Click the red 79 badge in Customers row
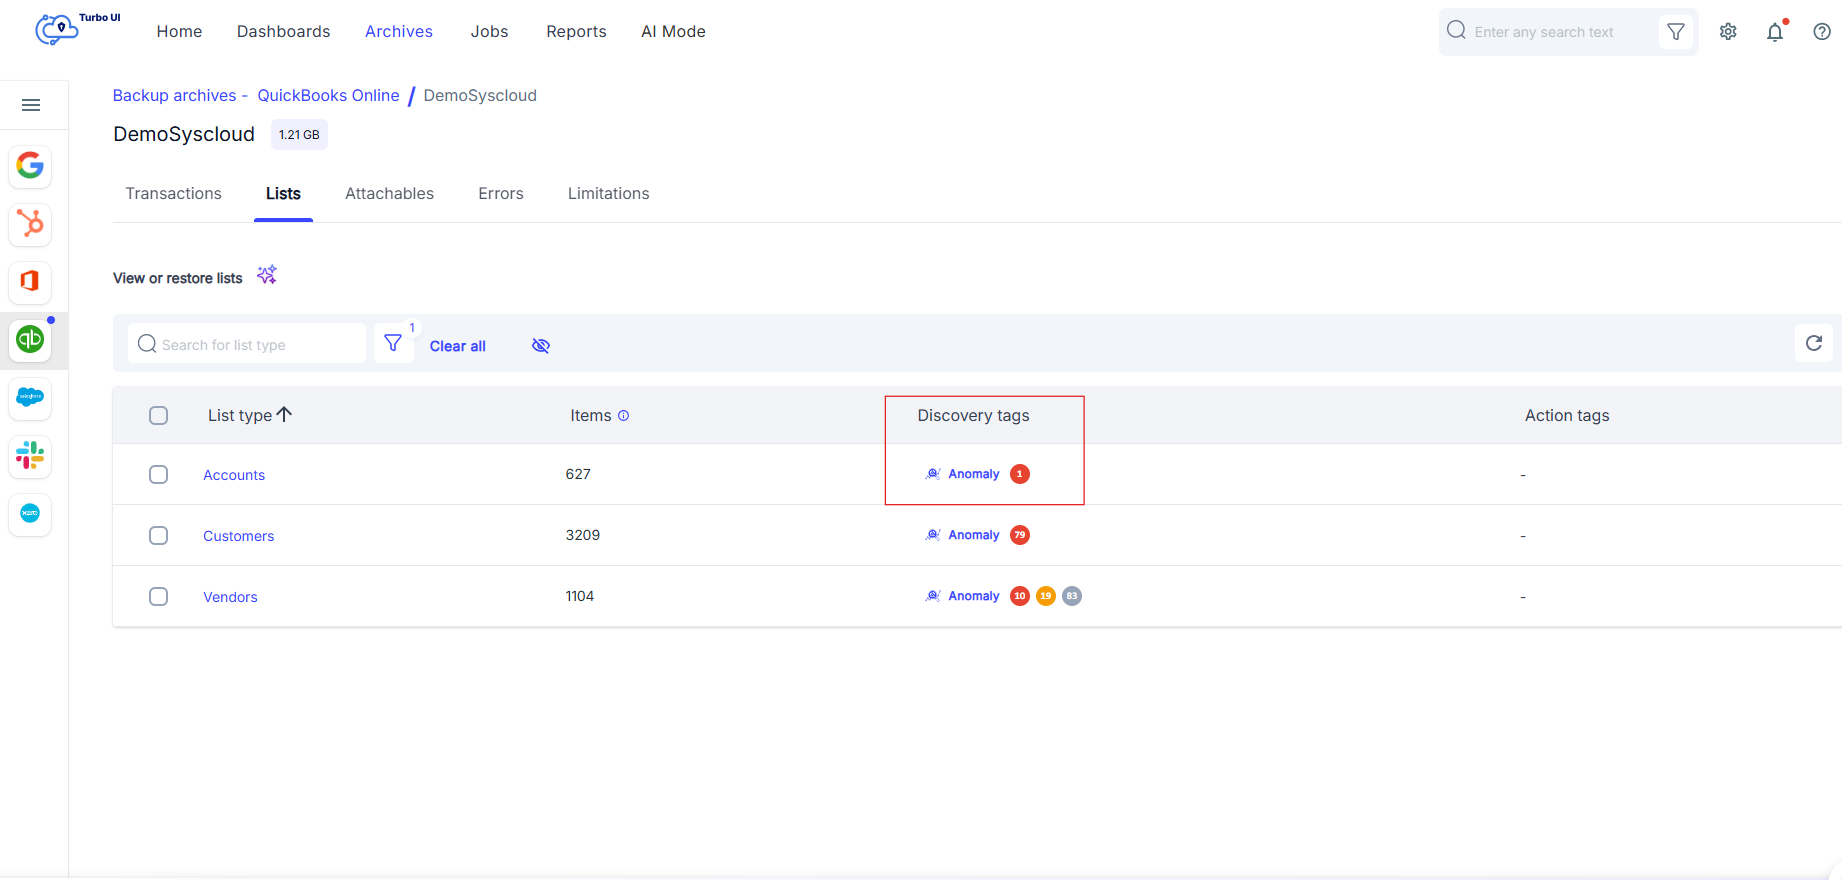 tap(1020, 535)
